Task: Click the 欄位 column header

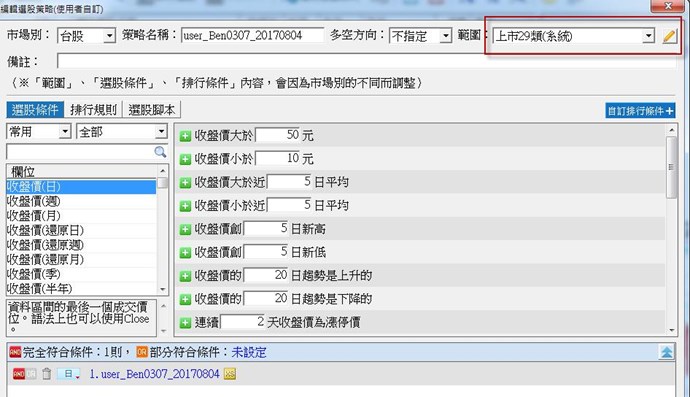Action: [81, 171]
